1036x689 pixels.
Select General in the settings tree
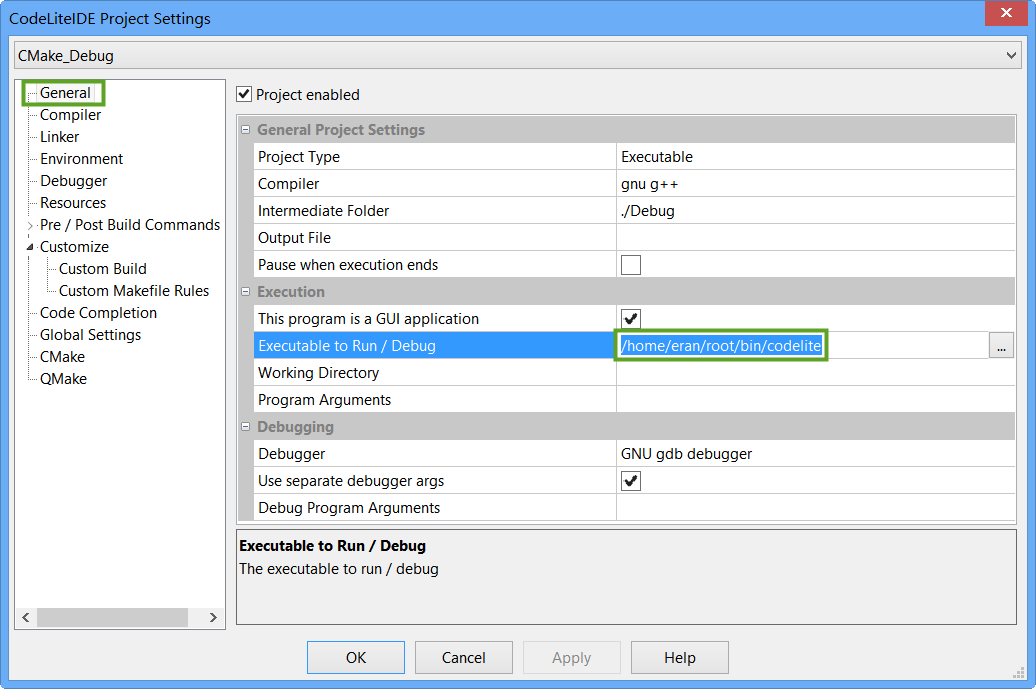65,92
